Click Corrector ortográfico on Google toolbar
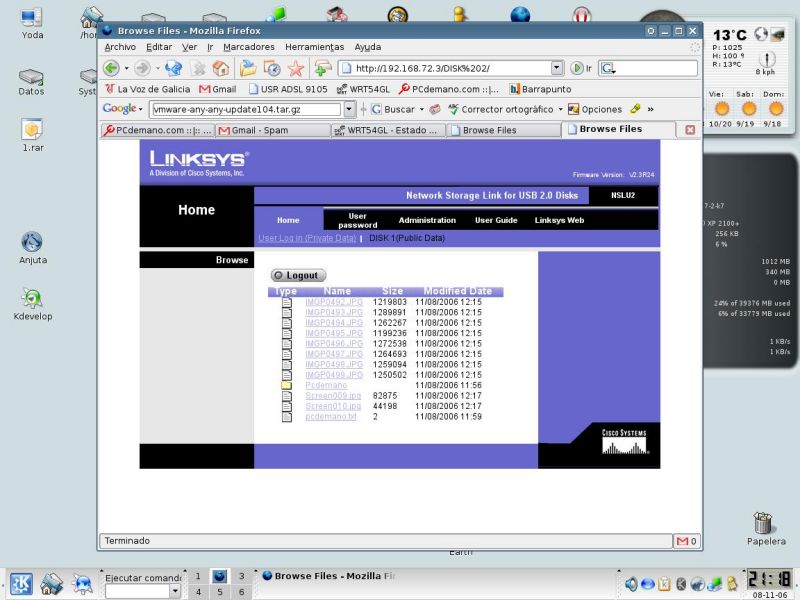Screen dimensions: 800x600 (501, 109)
